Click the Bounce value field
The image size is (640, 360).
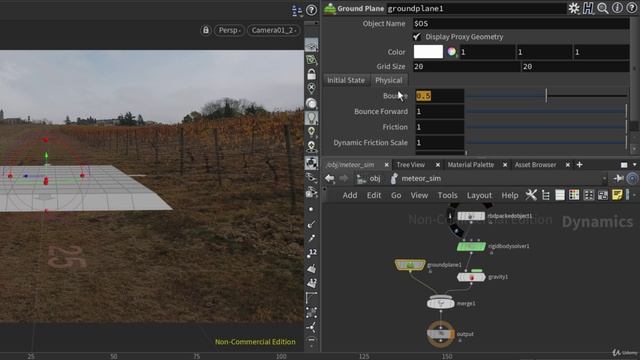coord(439,96)
